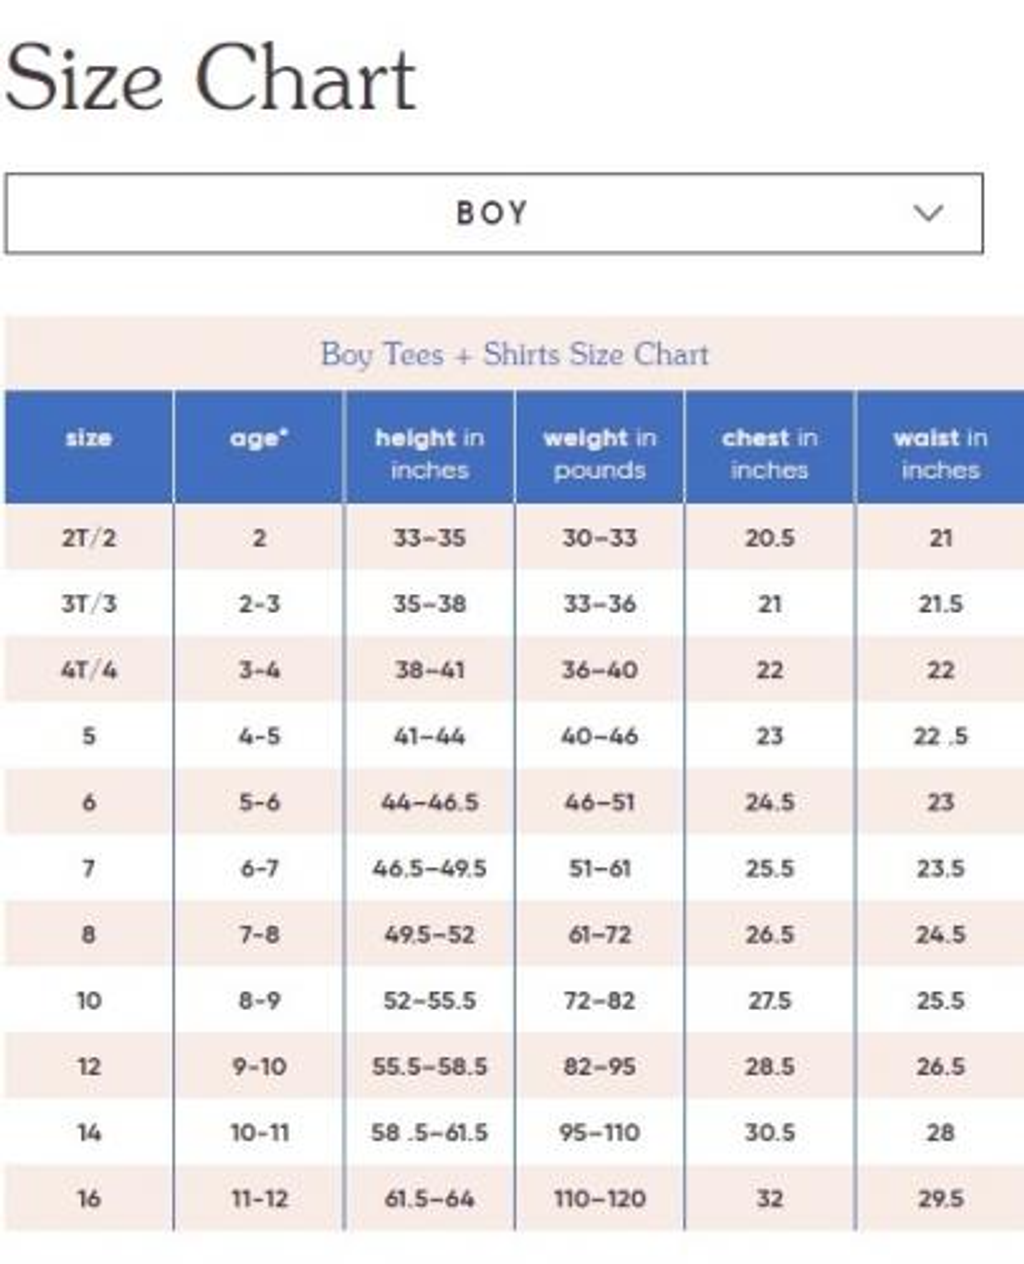Click the 29.5 waist measurement cell
The image size is (1024, 1264).
click(x=940, y=1198)
